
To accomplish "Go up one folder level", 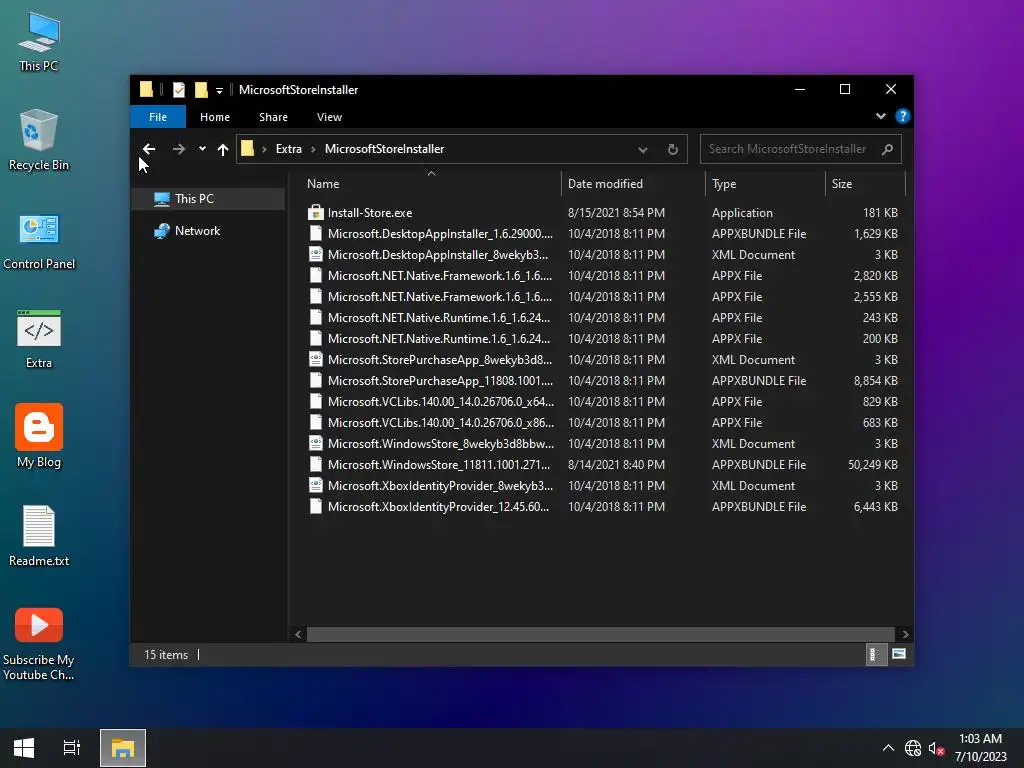I will [x=223, y=150].
